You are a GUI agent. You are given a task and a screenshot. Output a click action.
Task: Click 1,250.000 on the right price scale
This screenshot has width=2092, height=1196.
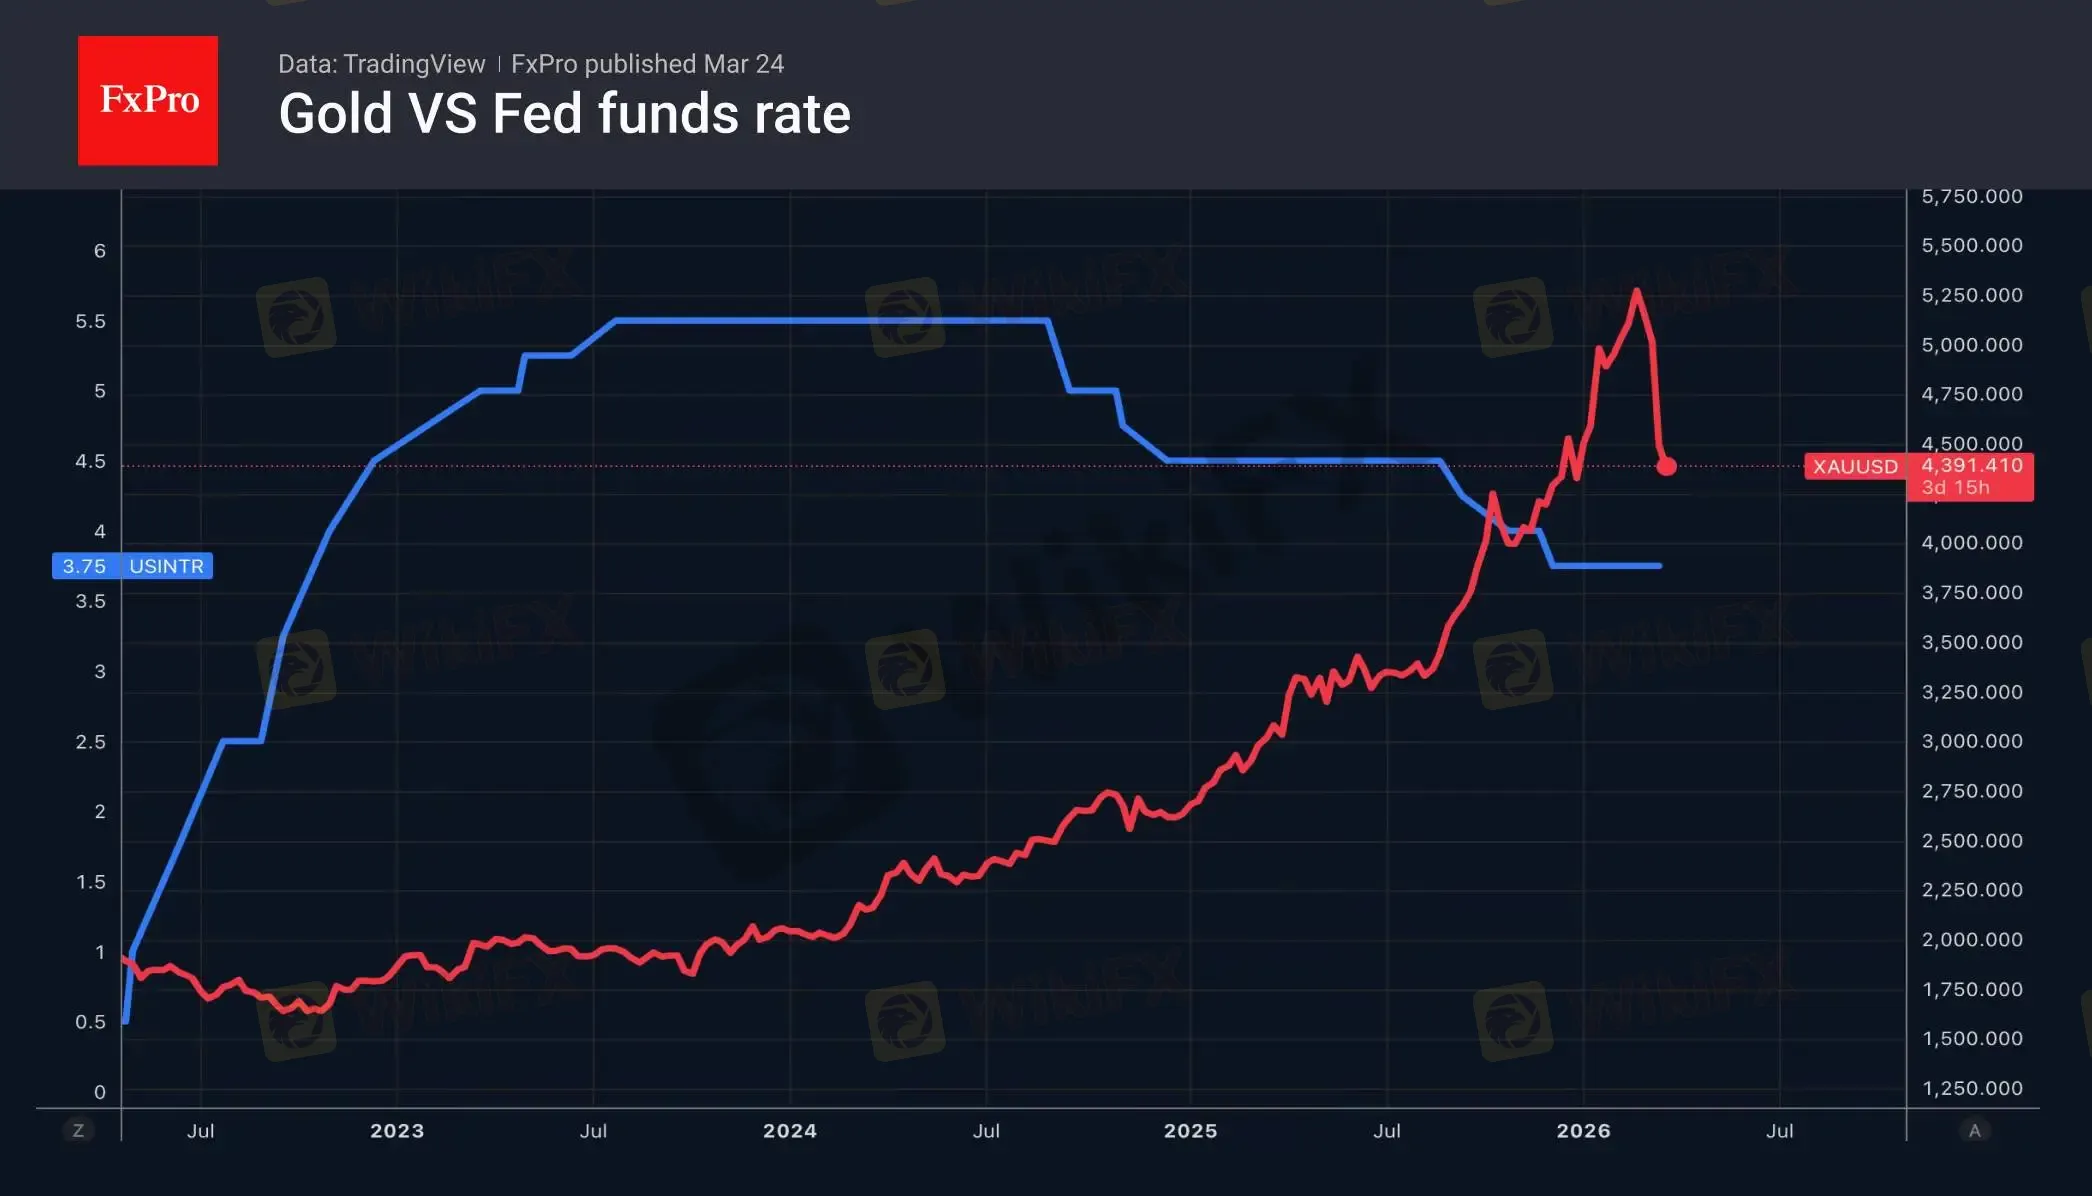(1971, 1088)
